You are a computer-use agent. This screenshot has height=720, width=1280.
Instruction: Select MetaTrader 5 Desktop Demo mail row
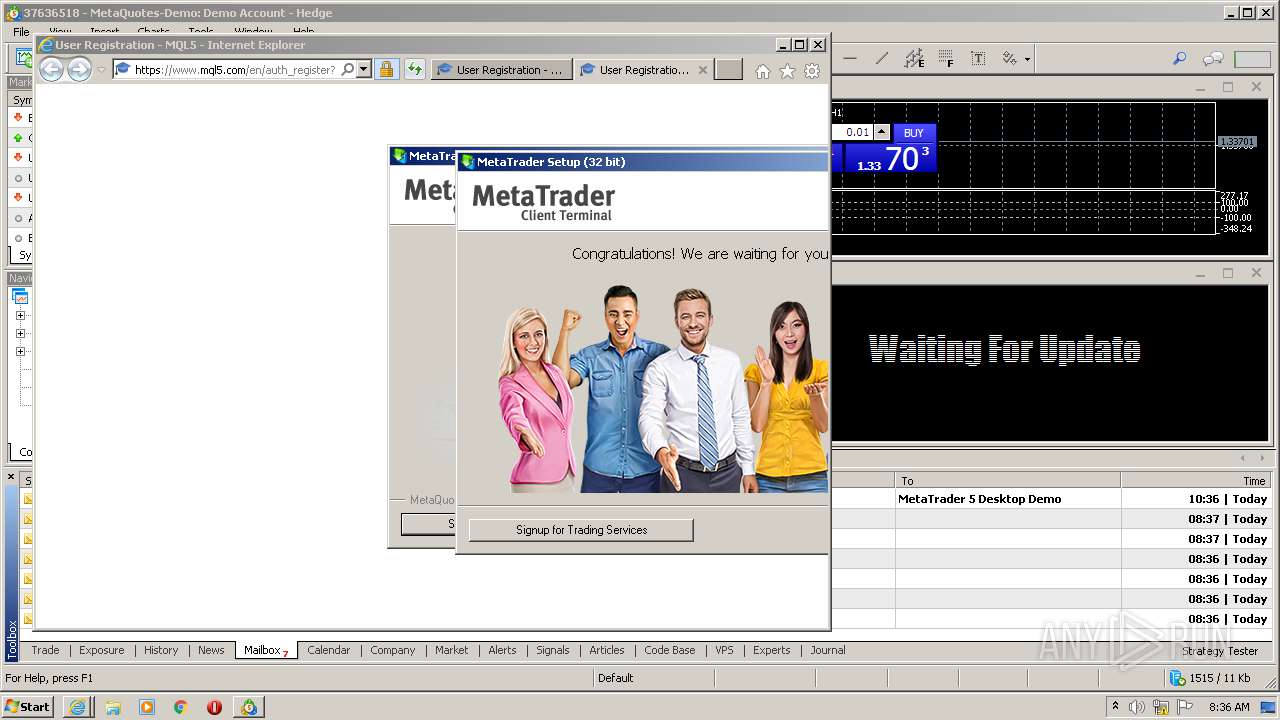(x=1050, y=499)
